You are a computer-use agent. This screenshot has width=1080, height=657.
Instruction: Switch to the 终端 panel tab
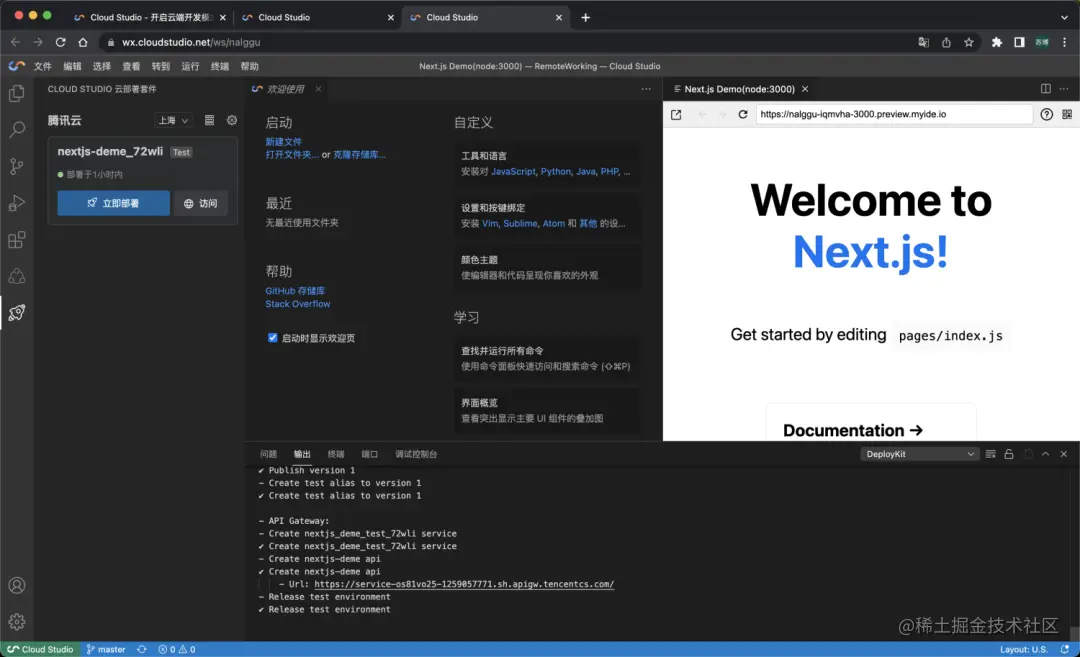coord(336,454)
